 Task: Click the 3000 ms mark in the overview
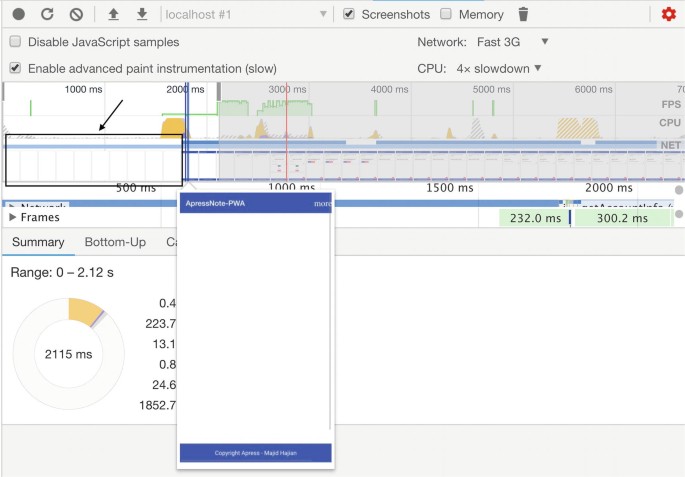click(287, 90)
